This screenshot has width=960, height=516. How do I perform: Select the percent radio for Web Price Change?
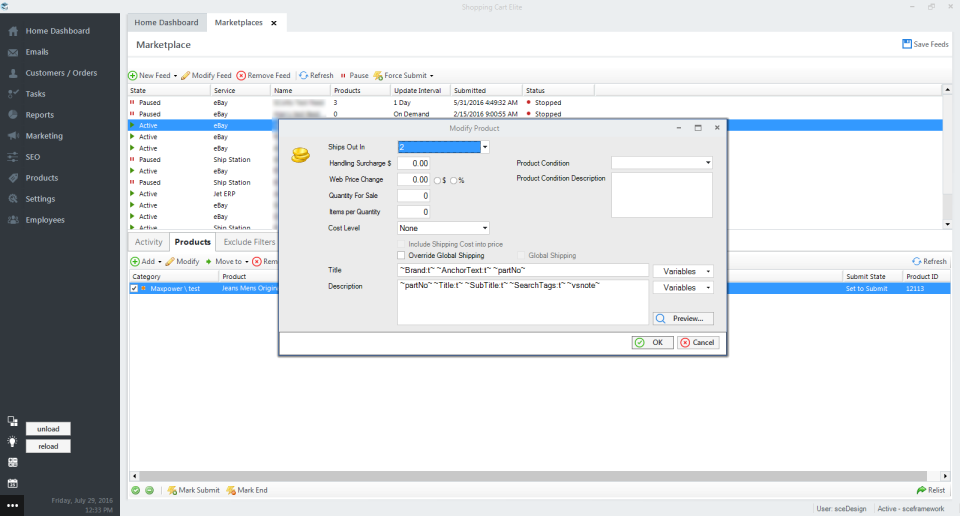click(454, 180)
